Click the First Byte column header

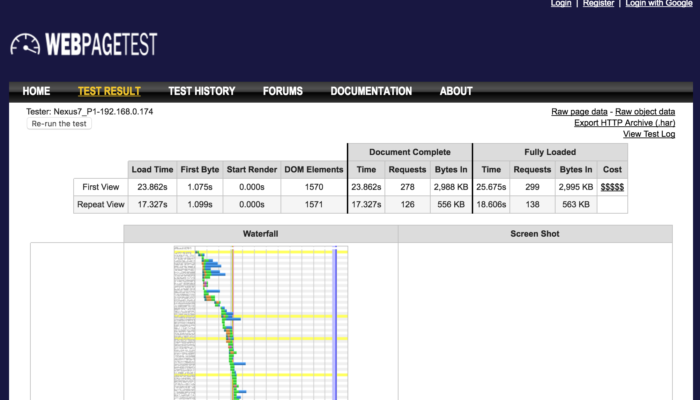pyautogui.click(x=200, y=170)
